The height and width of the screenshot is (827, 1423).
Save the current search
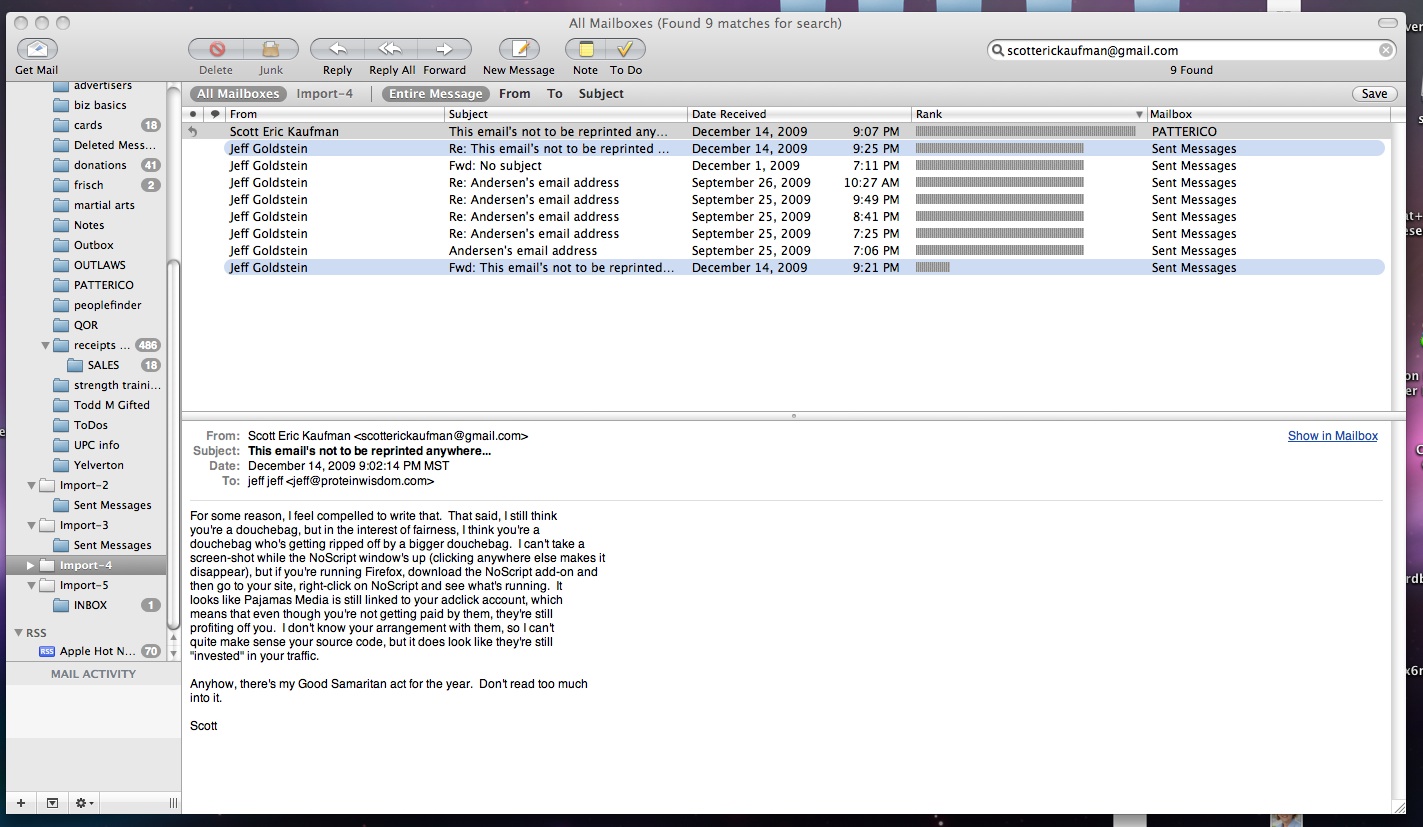click(1374, 94)
